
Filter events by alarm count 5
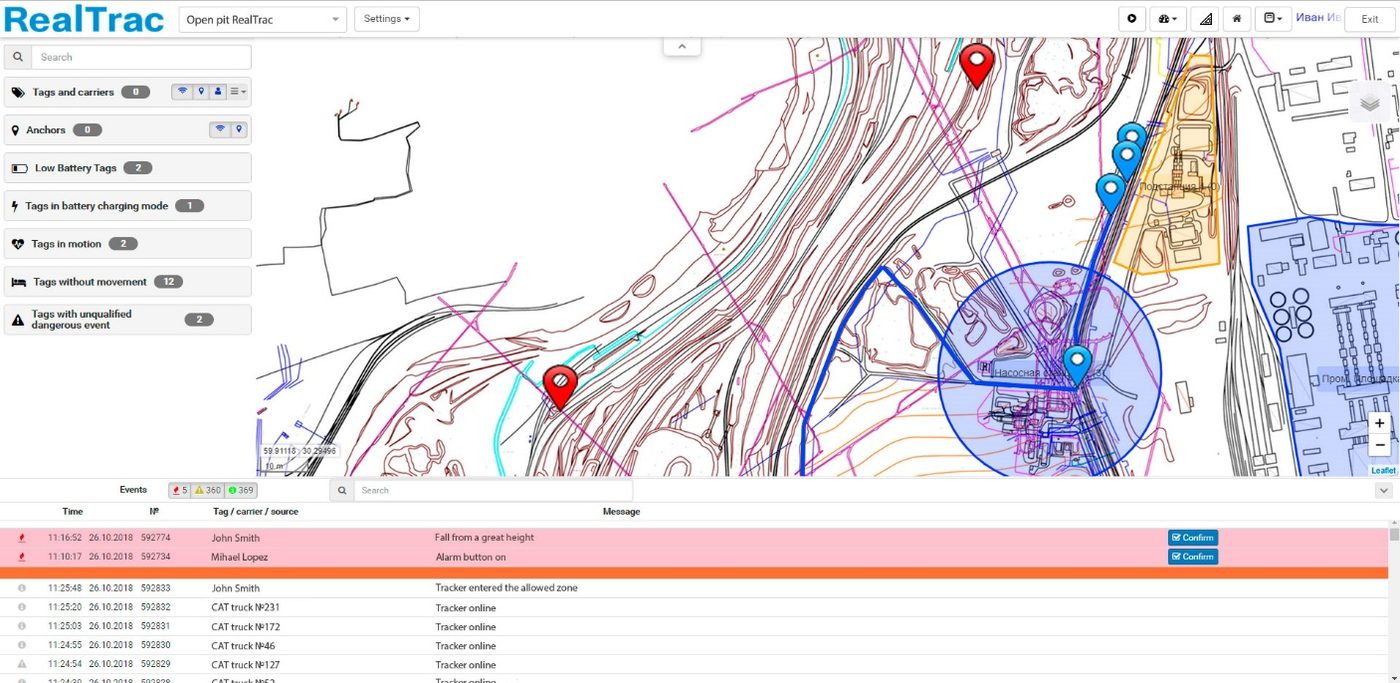click(x=180, y=490)
